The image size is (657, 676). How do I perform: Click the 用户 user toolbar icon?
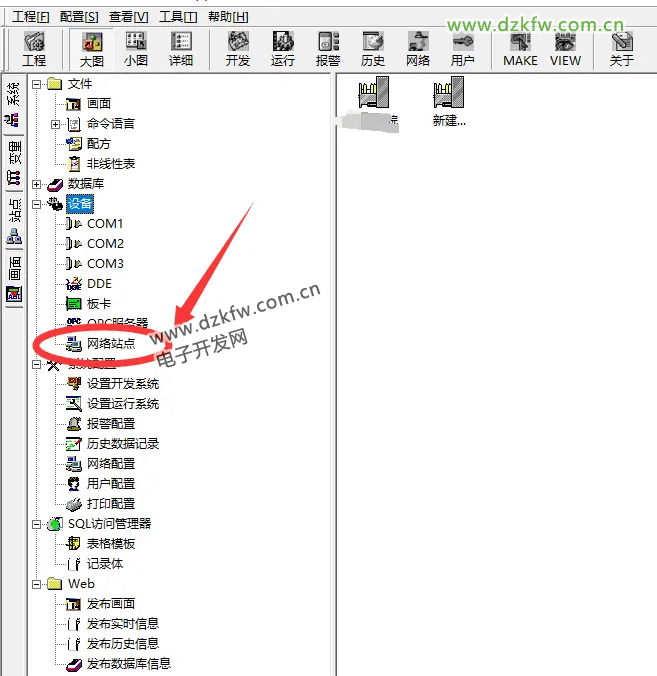(x=463, y=48)
